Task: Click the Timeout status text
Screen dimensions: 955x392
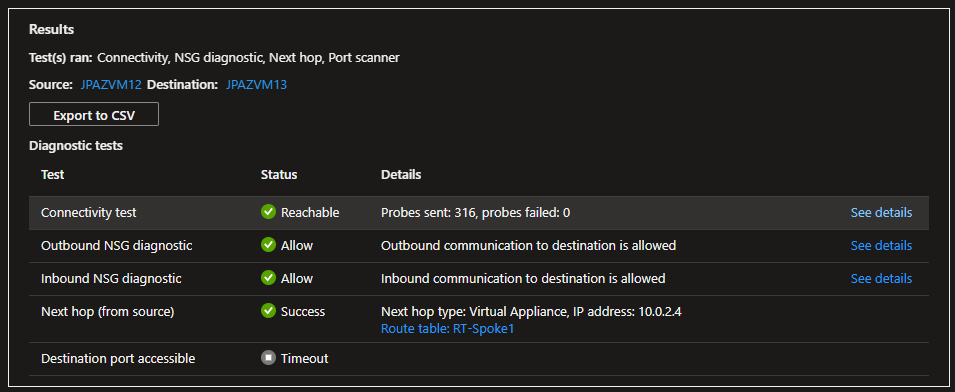Action: 305,359
